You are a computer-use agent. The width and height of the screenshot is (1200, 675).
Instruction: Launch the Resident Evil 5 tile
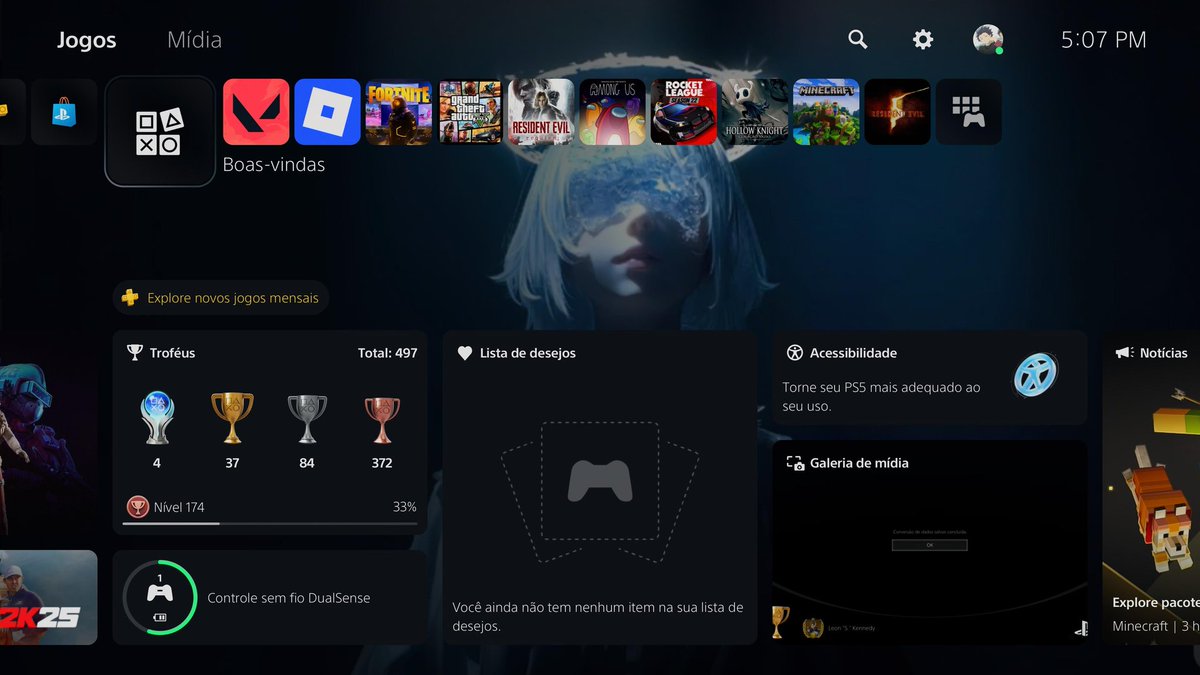(x=897, y=112)
